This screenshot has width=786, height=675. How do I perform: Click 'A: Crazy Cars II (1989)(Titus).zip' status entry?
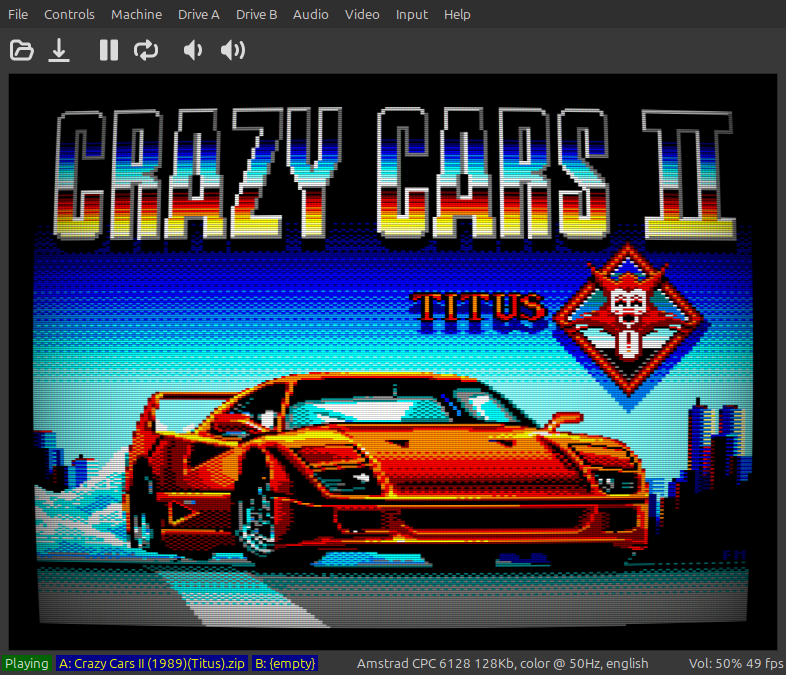(x=151, y=663)
